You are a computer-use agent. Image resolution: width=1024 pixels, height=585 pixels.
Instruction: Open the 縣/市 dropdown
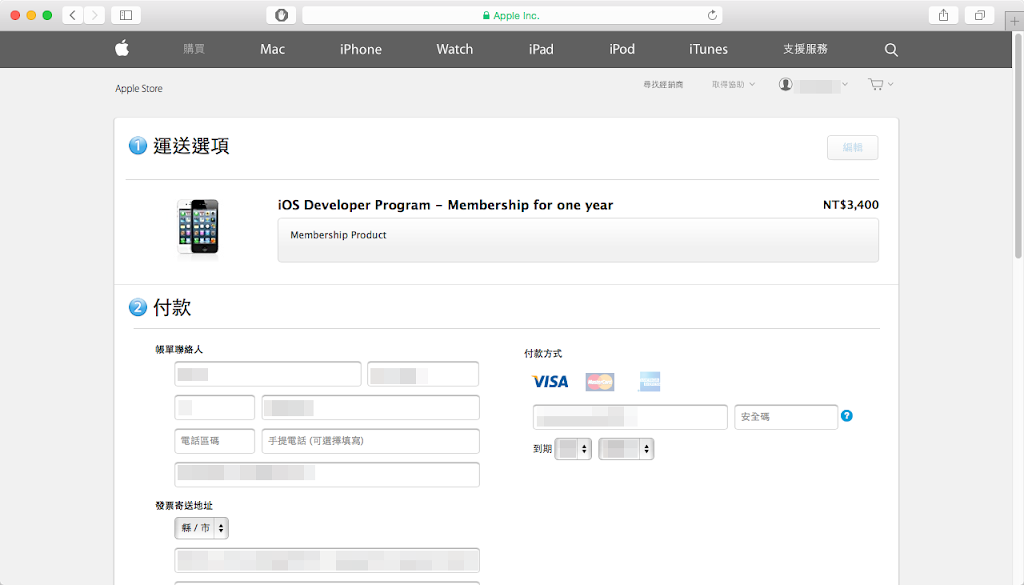coord(201,528)
